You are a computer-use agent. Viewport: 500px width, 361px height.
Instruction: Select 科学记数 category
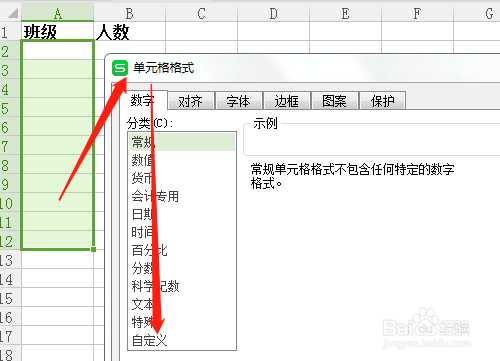[x=182, y=286]
